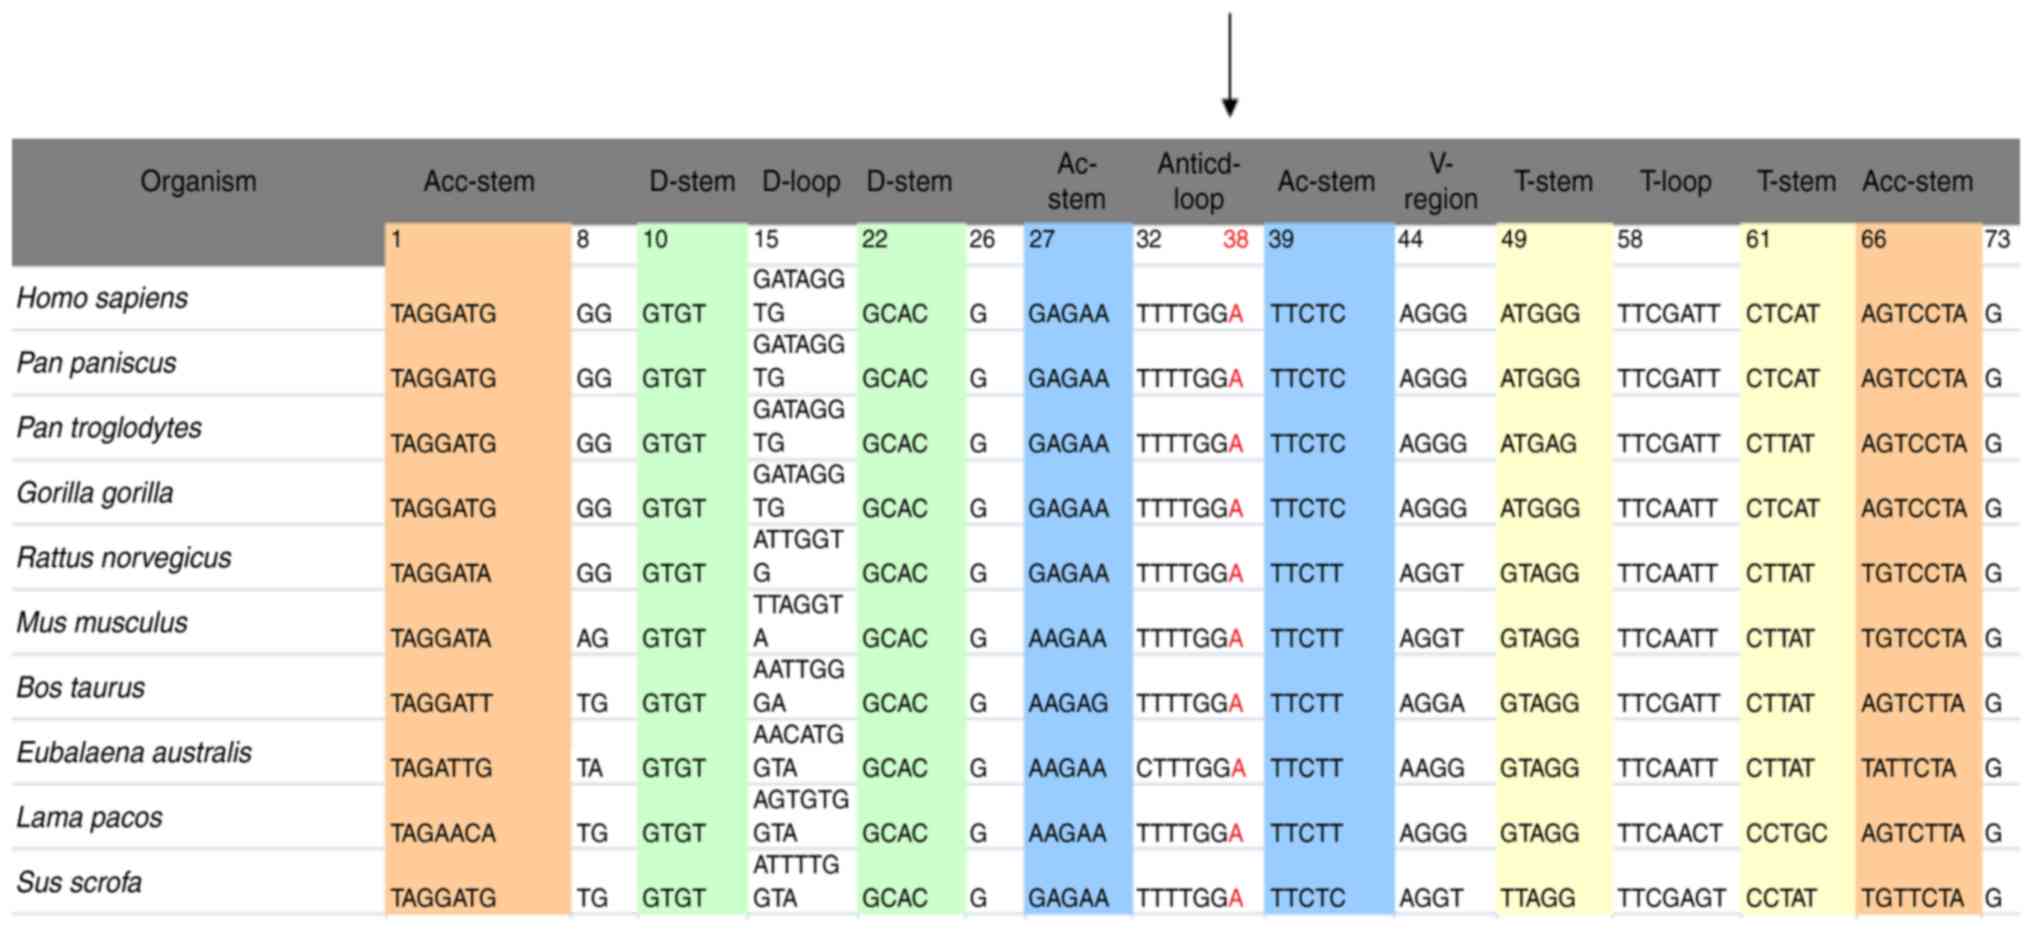Click the red position number 38
This screenshot has height=931, width=2032.
(x=1235, y=240)
